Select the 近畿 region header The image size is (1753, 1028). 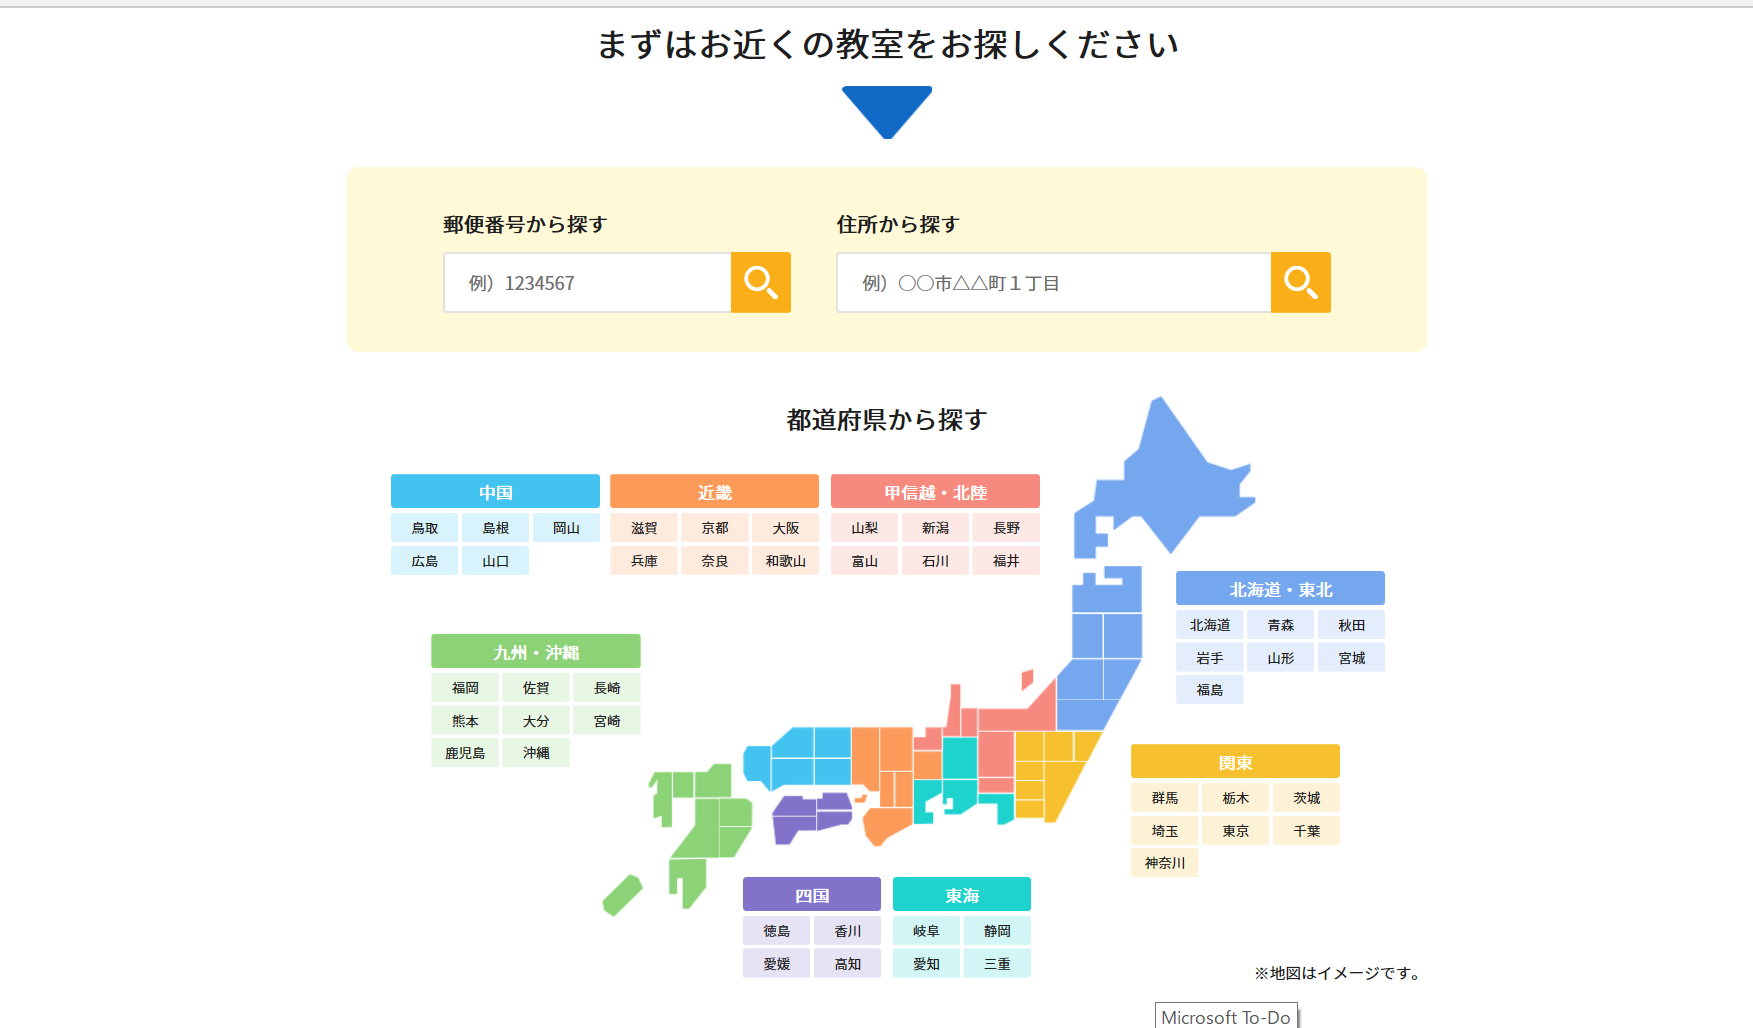(x=714, y=492)
